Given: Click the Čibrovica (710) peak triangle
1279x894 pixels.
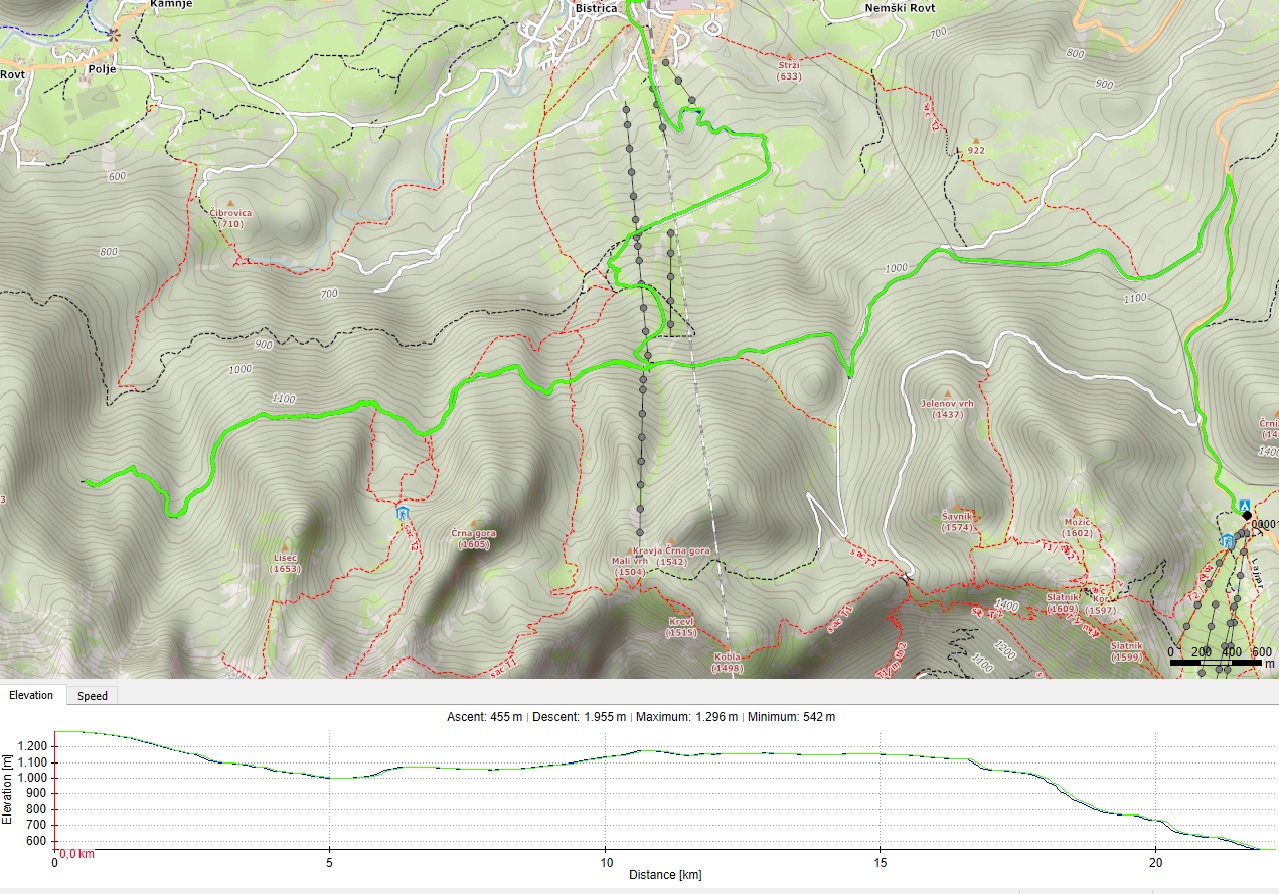Looking at the screenshot, I should coord(231,202).
